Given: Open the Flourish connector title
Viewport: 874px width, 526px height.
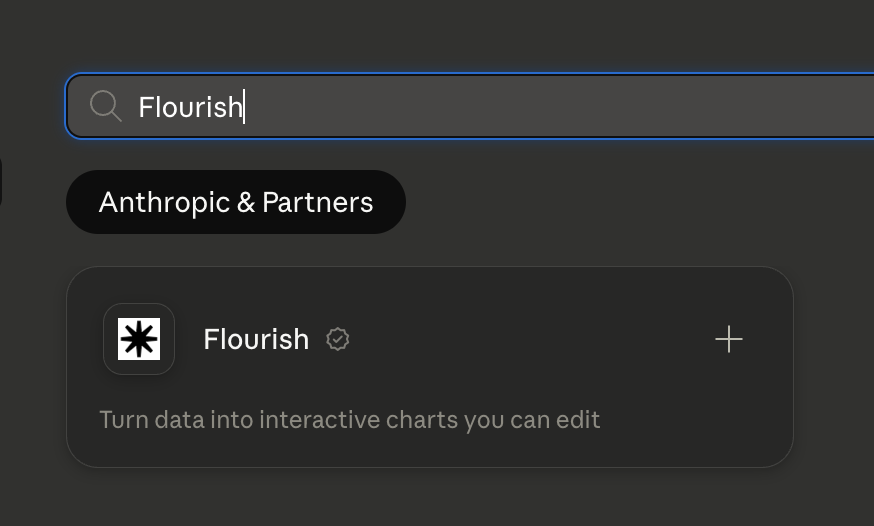Looking at the screenshot, I should pyautogui.click(x=256, y=339).
